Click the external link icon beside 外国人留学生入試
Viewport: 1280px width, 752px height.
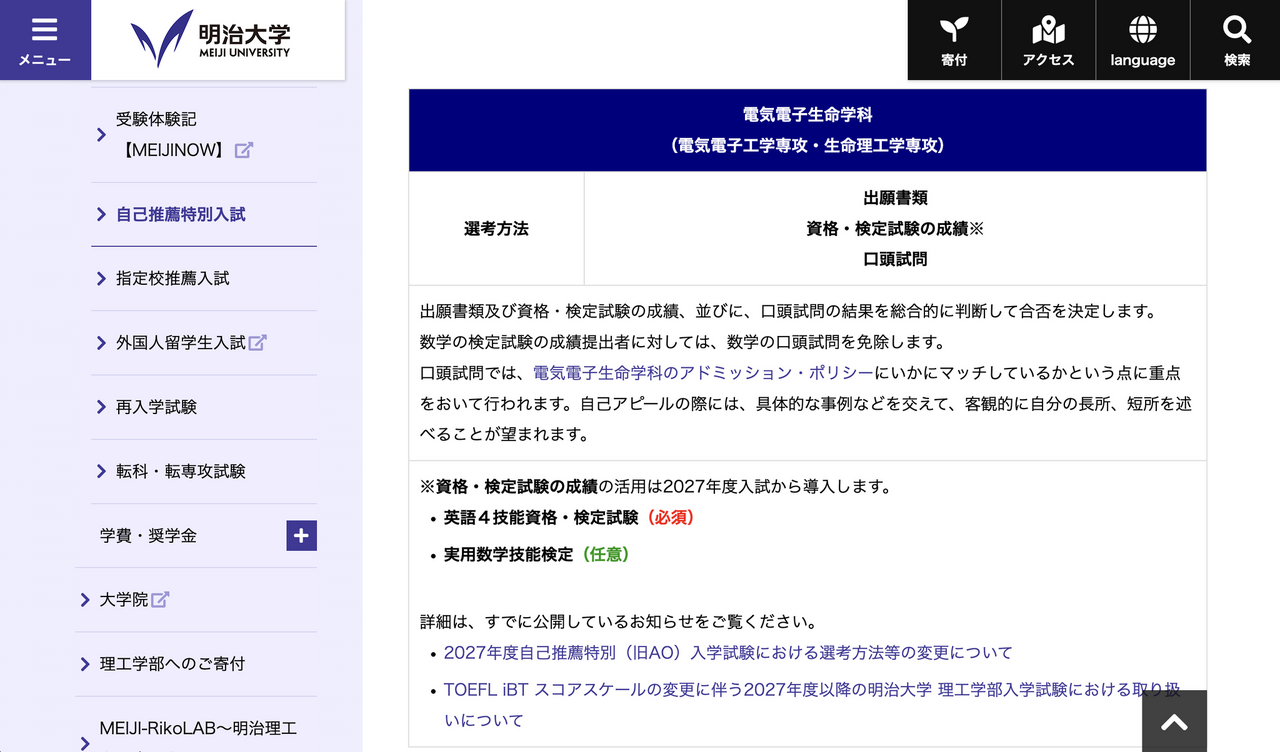(x=257, y=342)
